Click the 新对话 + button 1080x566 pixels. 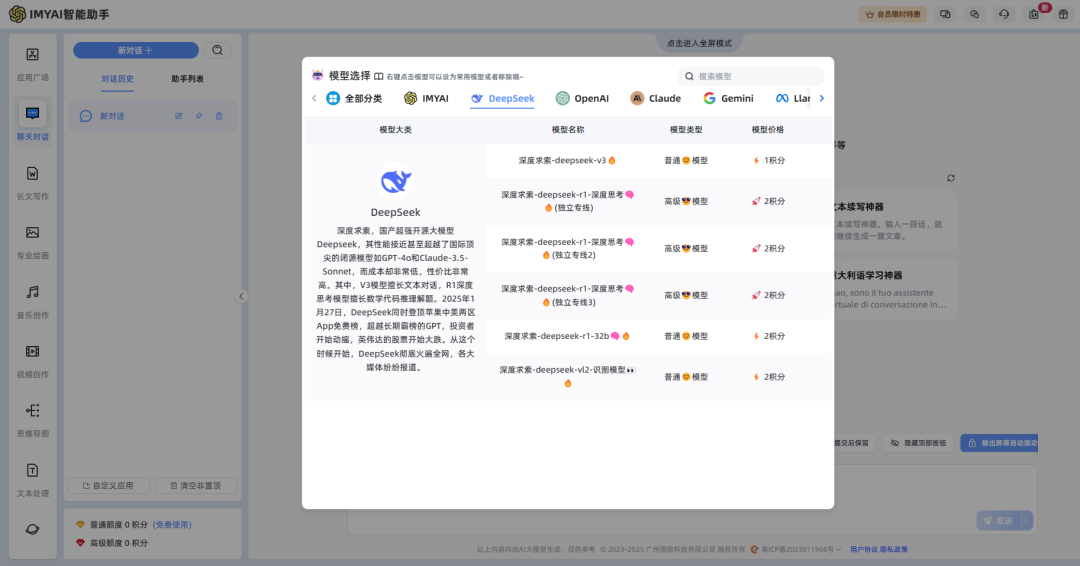[136, 50]
